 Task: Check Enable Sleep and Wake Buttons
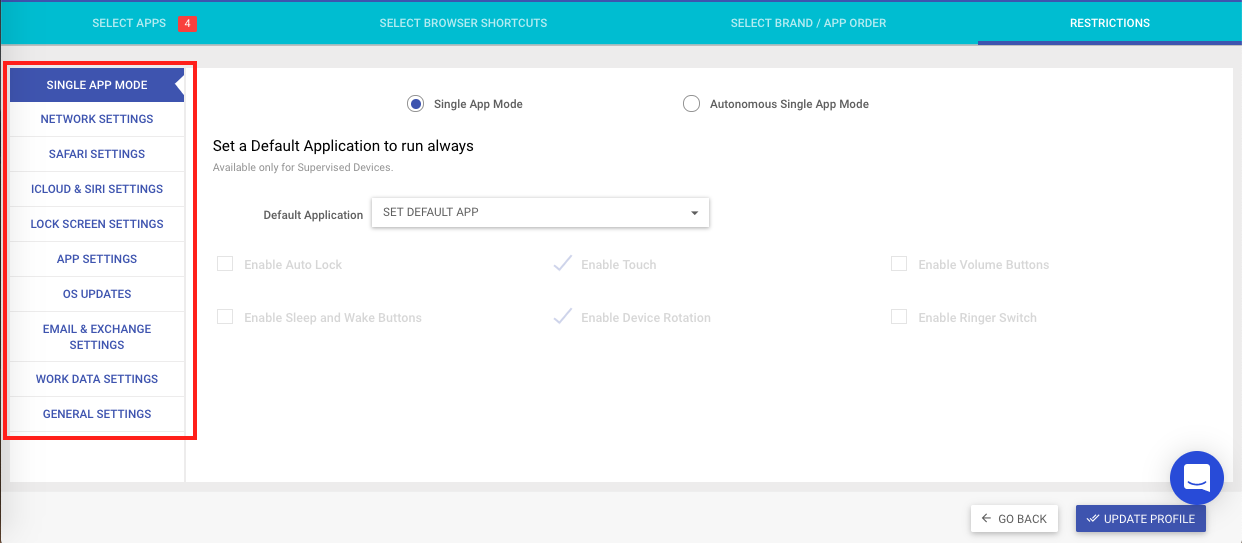pyautogui.click(x=225, y=317)
